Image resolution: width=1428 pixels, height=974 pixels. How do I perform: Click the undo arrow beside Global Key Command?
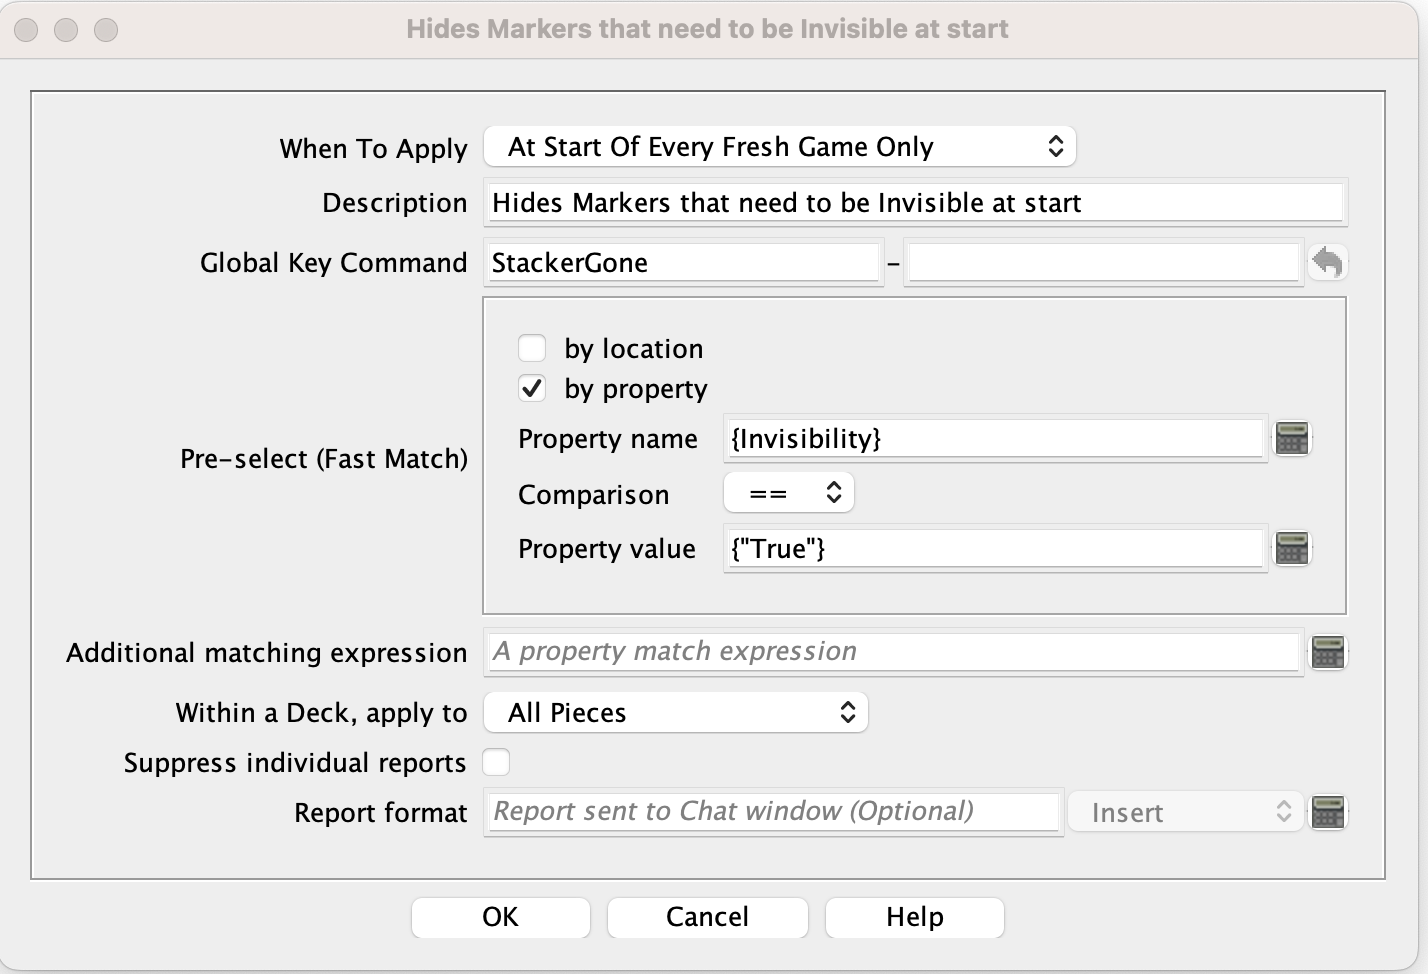tap(1327, 263)
